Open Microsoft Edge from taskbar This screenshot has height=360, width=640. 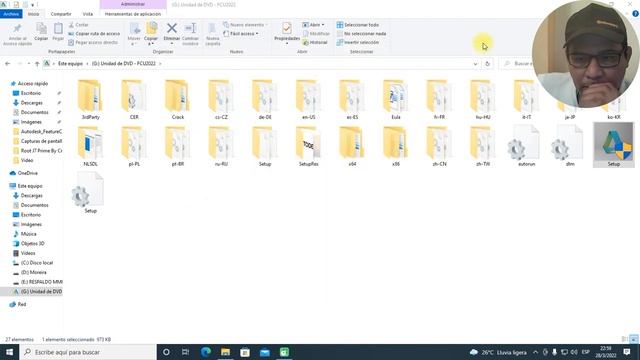tap(206, 352)
